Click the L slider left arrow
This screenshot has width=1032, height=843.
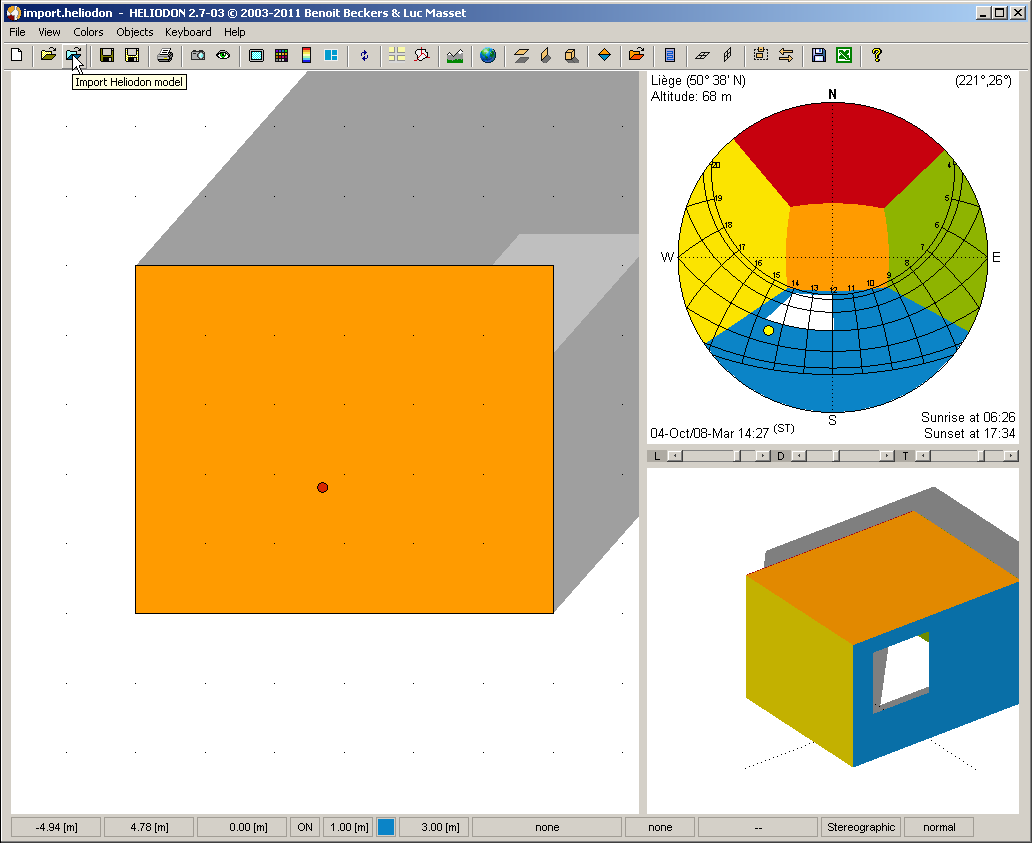coord(675,455)
